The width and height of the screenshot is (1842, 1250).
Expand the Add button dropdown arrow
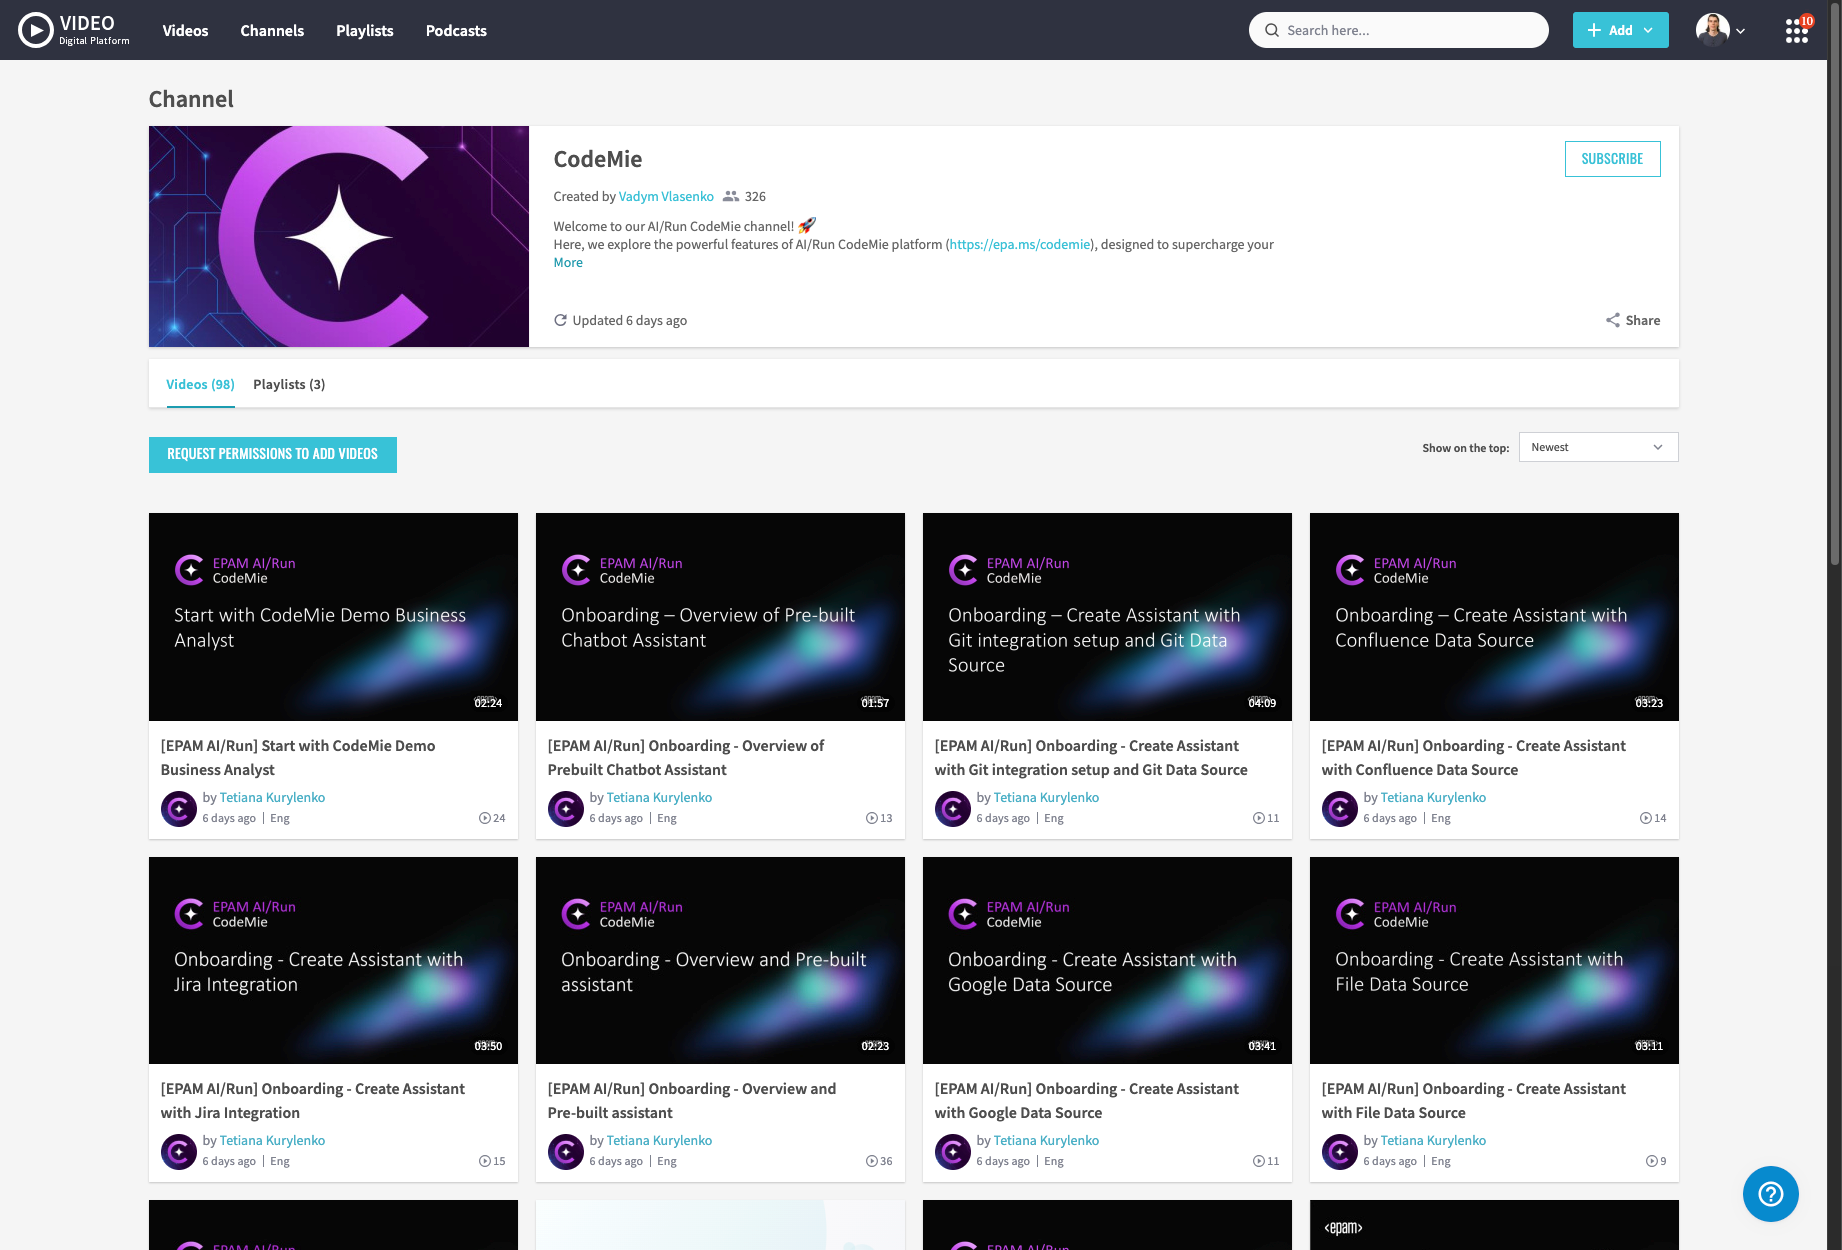[x=1646, y=30]
